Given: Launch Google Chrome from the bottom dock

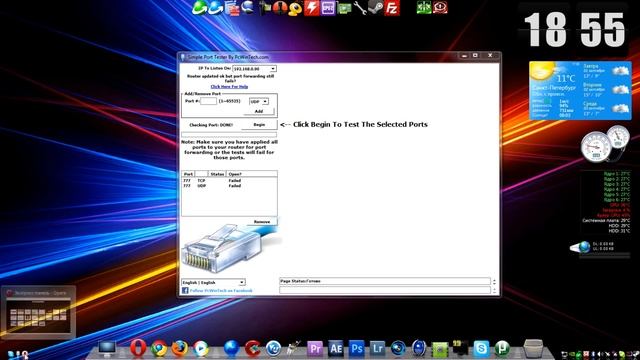Looking at the screenshot, I should tap(159, 349).
